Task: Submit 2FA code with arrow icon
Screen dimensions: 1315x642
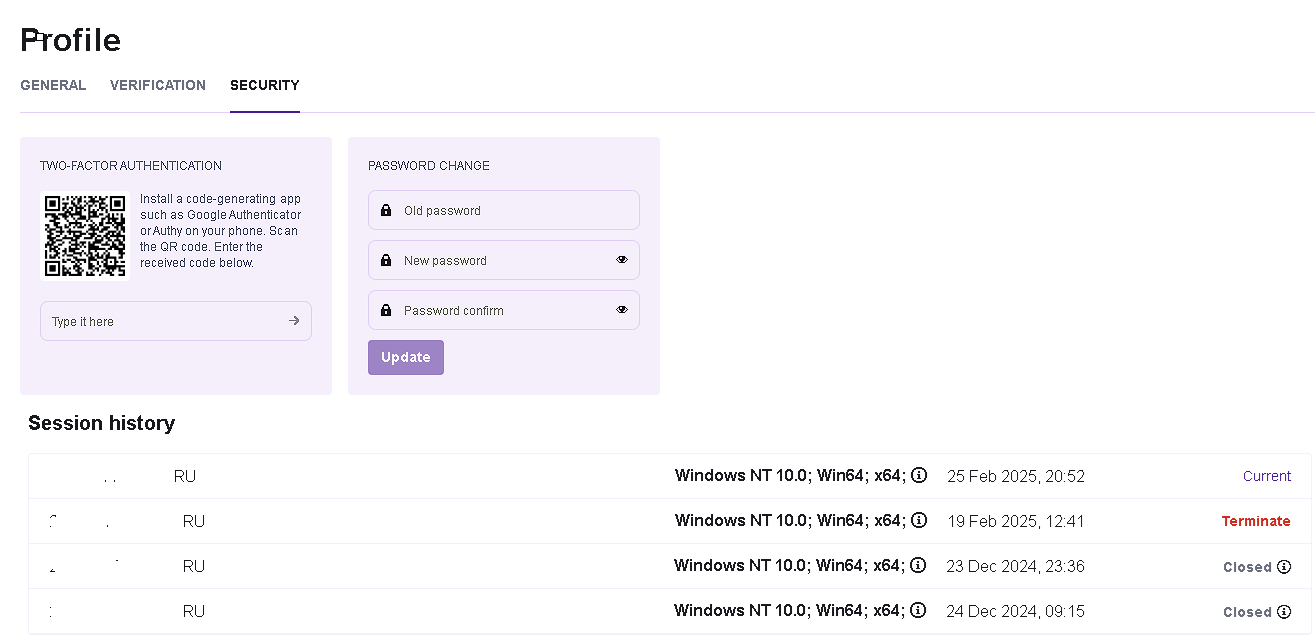Action: coord(294,321)
